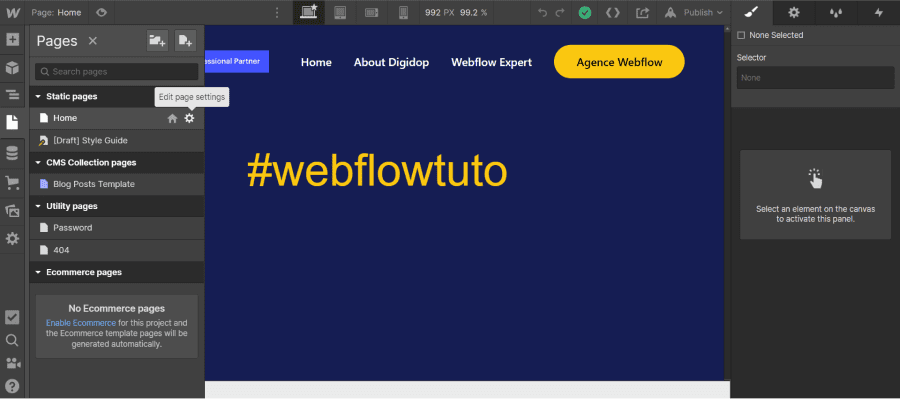This screenshot has height=399, width=900.
Task: Click the 99.2 % zoom value
Action: (474, 12)
